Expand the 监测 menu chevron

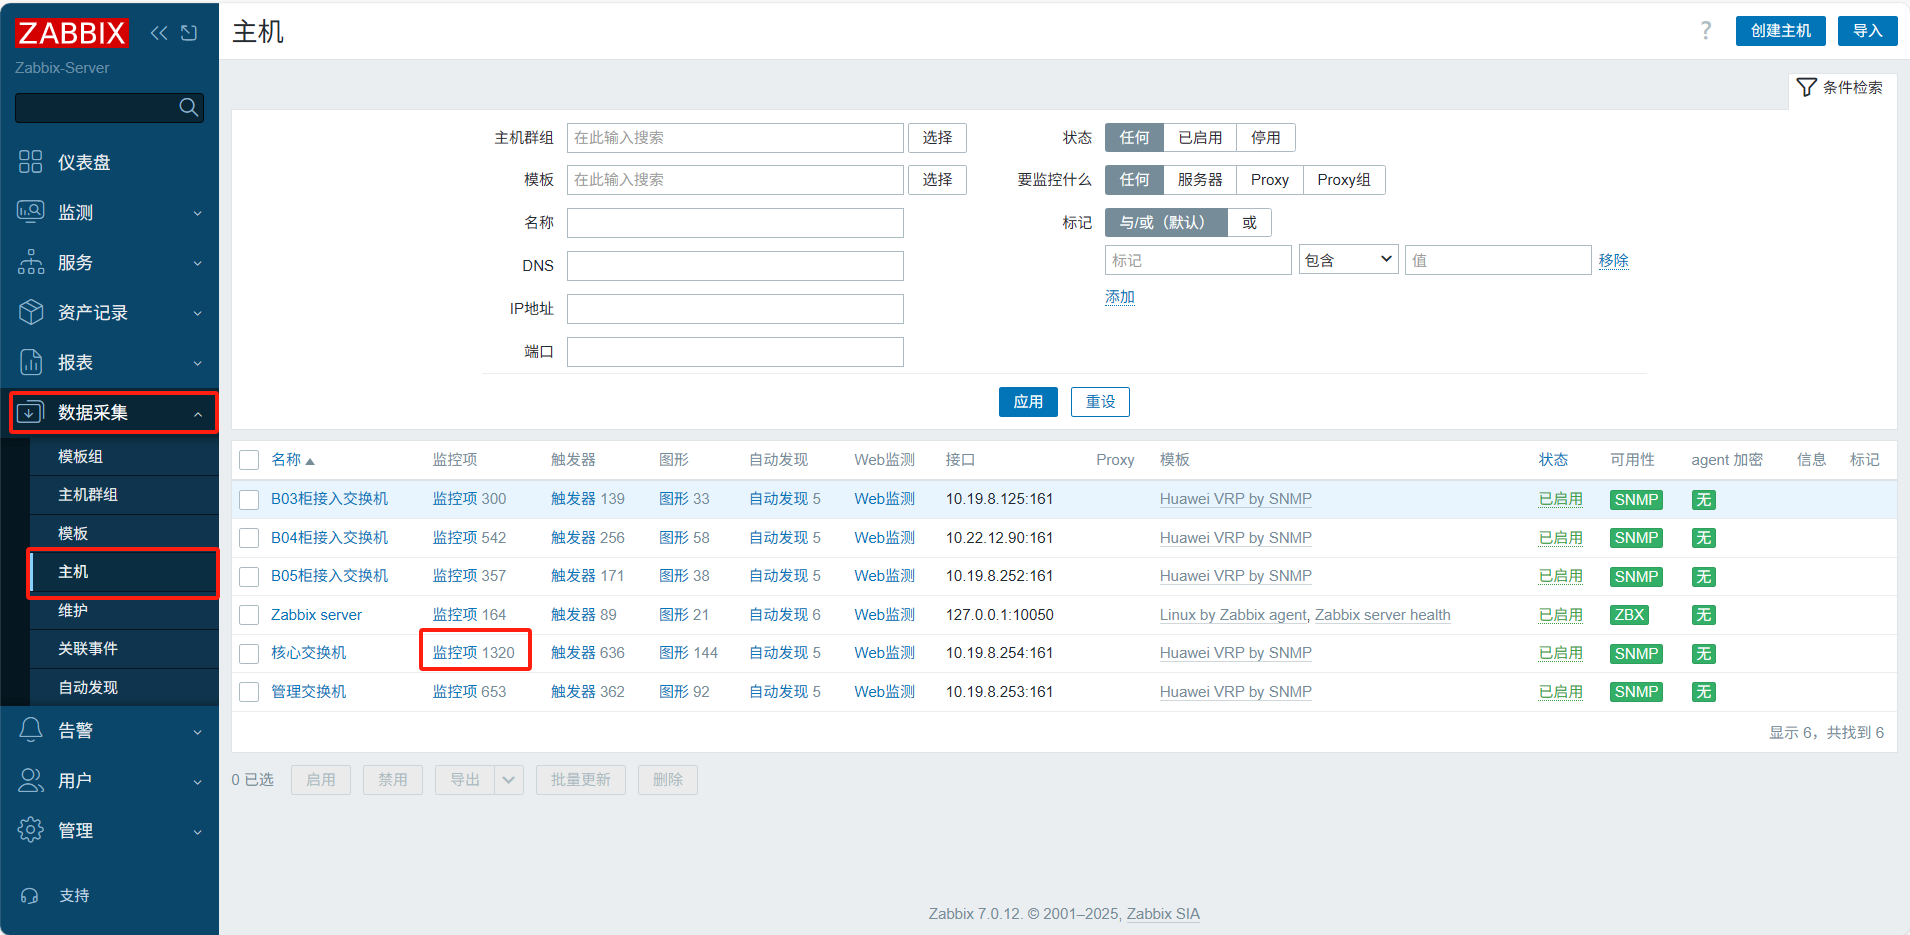pyautogui.click(x=198, y=213)
